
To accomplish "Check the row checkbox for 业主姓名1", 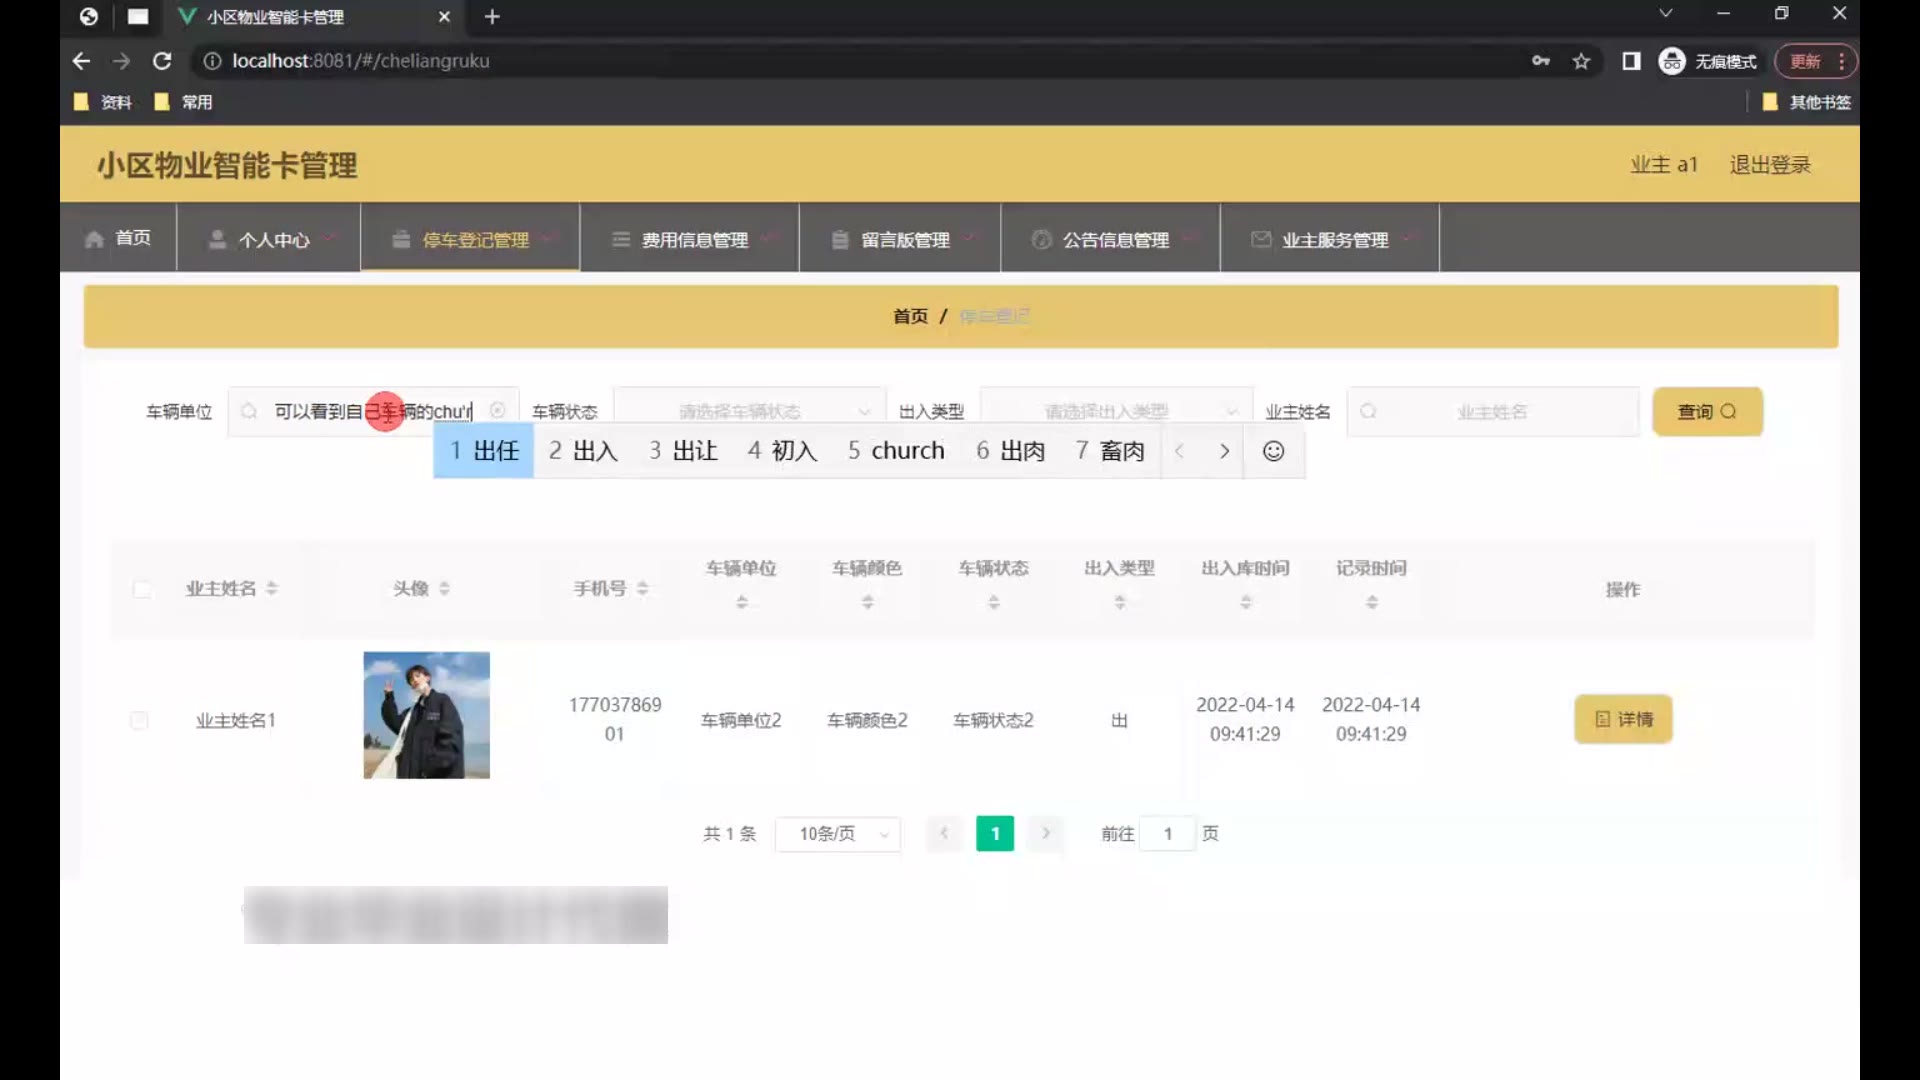I will click(139, 720).
